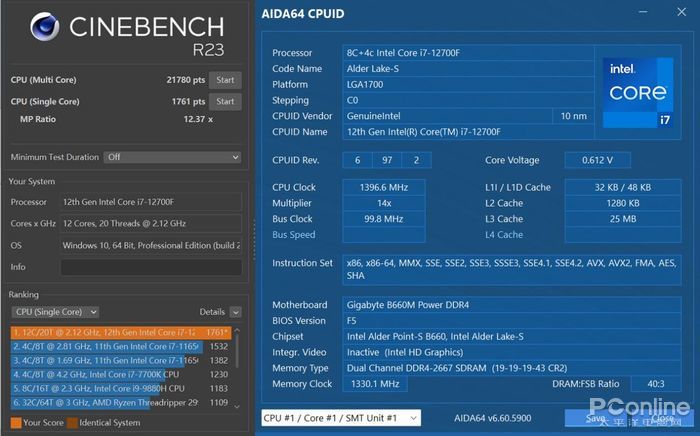Click the Cinebench logo sphere icon
The height and width of the screenshot is (436, 700).
click(45, 26)
